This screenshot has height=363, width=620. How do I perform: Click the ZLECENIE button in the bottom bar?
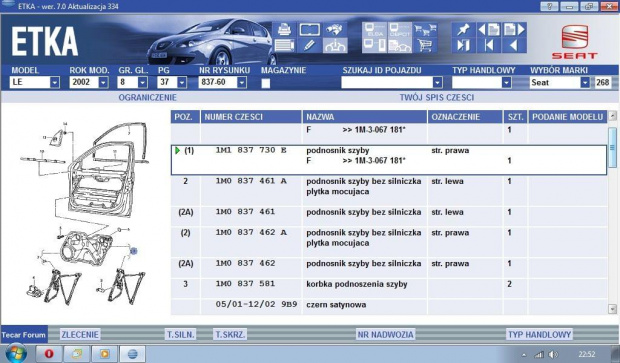pyautogui.click(x=80, y=335)
